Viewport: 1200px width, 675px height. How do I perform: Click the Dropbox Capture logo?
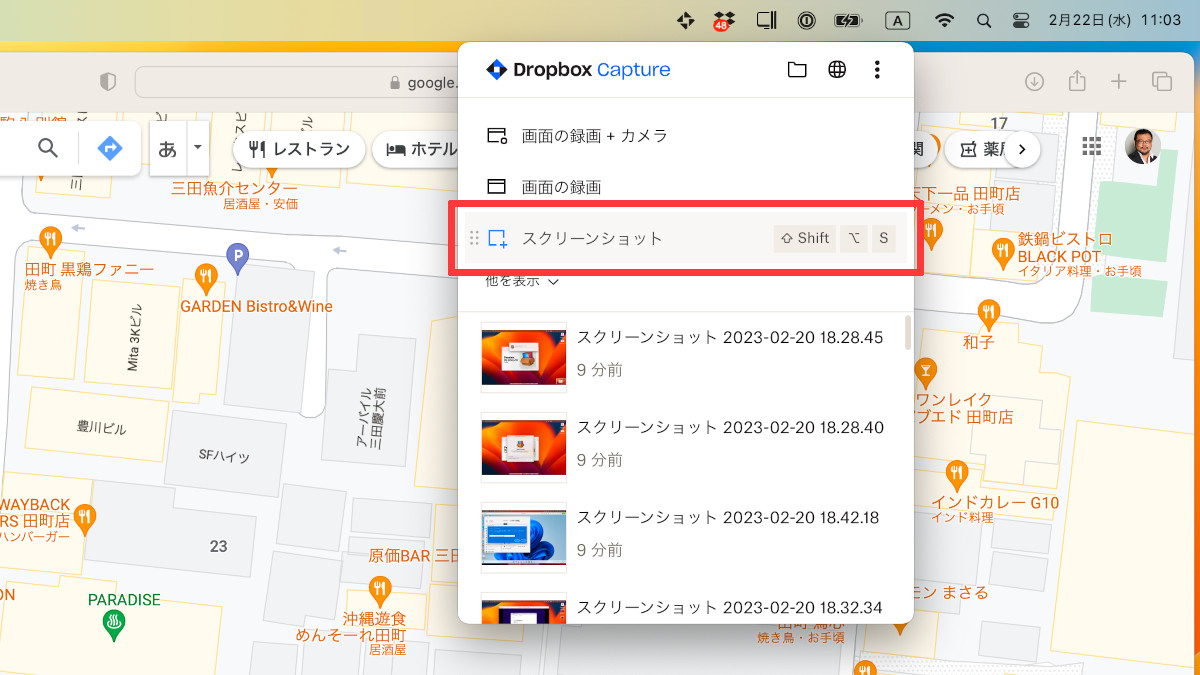[x=578, y=70]
